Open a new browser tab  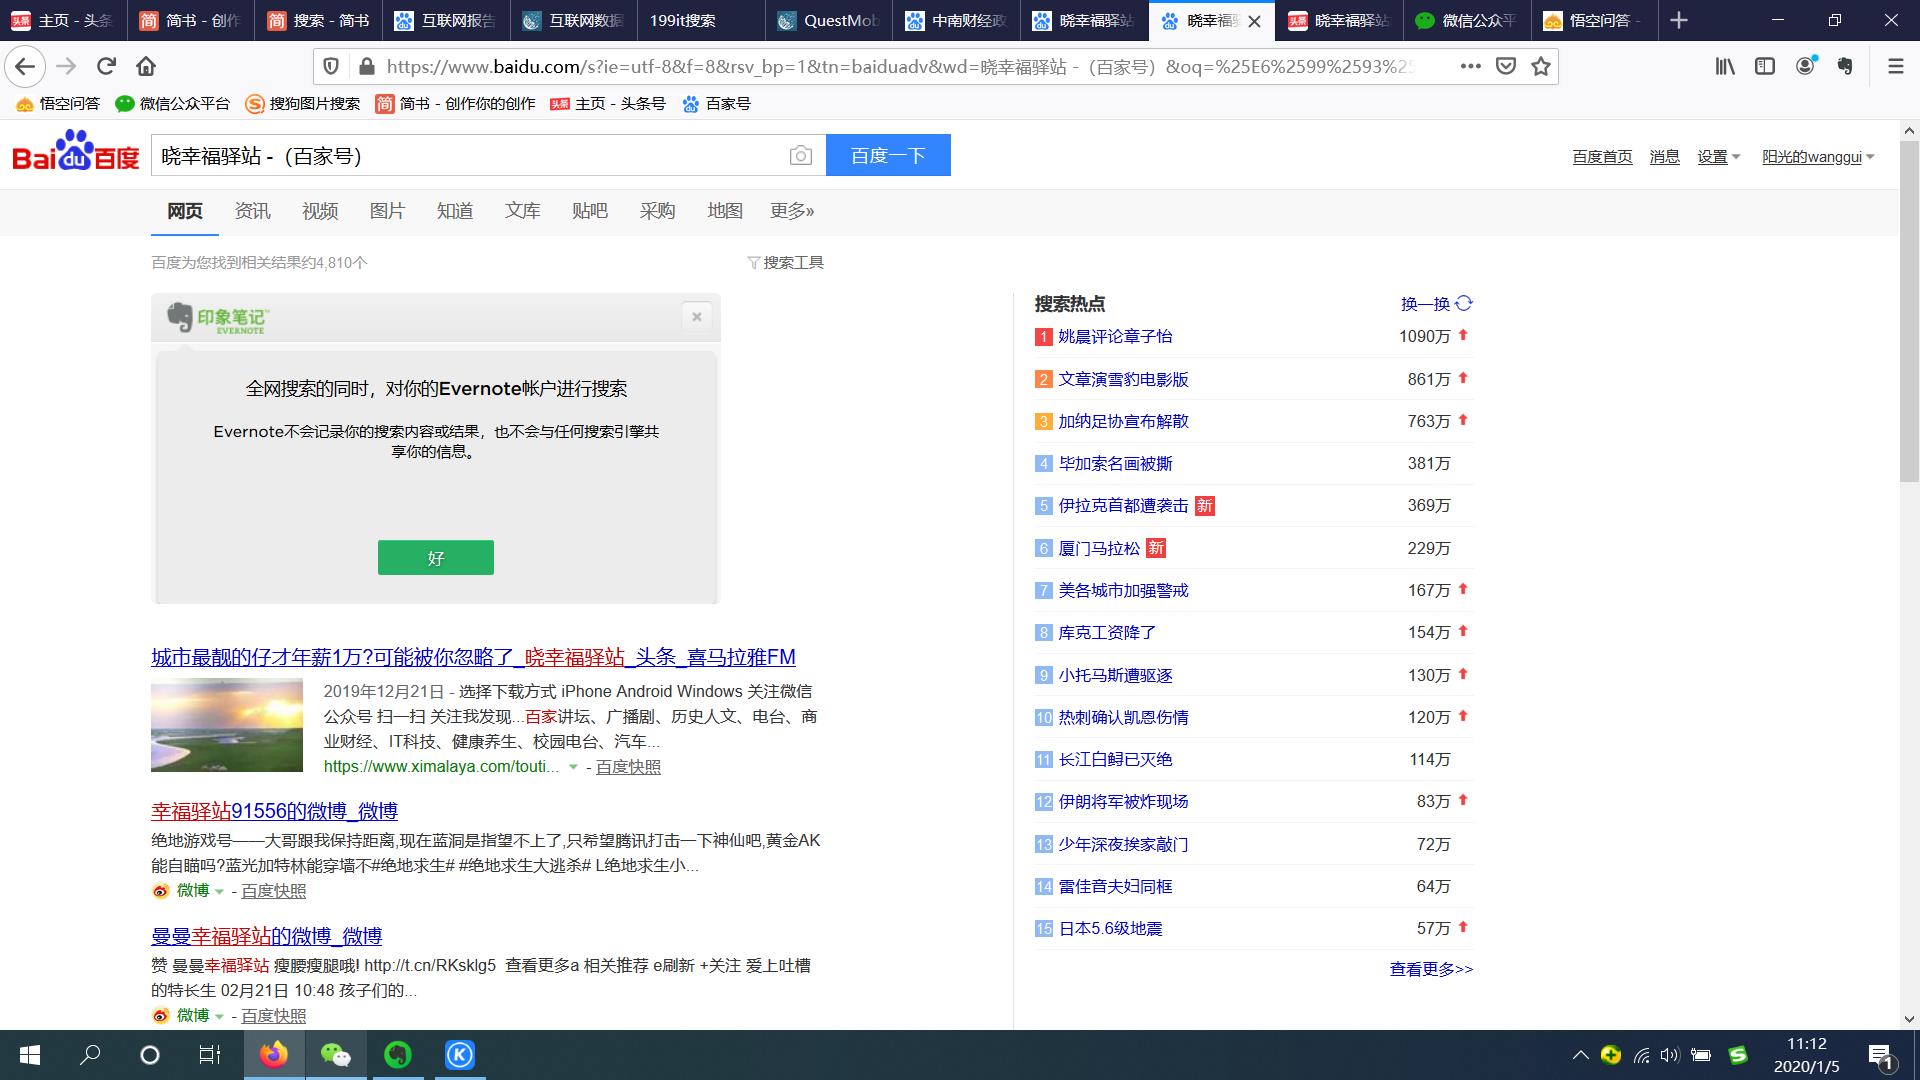(1679, 20)
